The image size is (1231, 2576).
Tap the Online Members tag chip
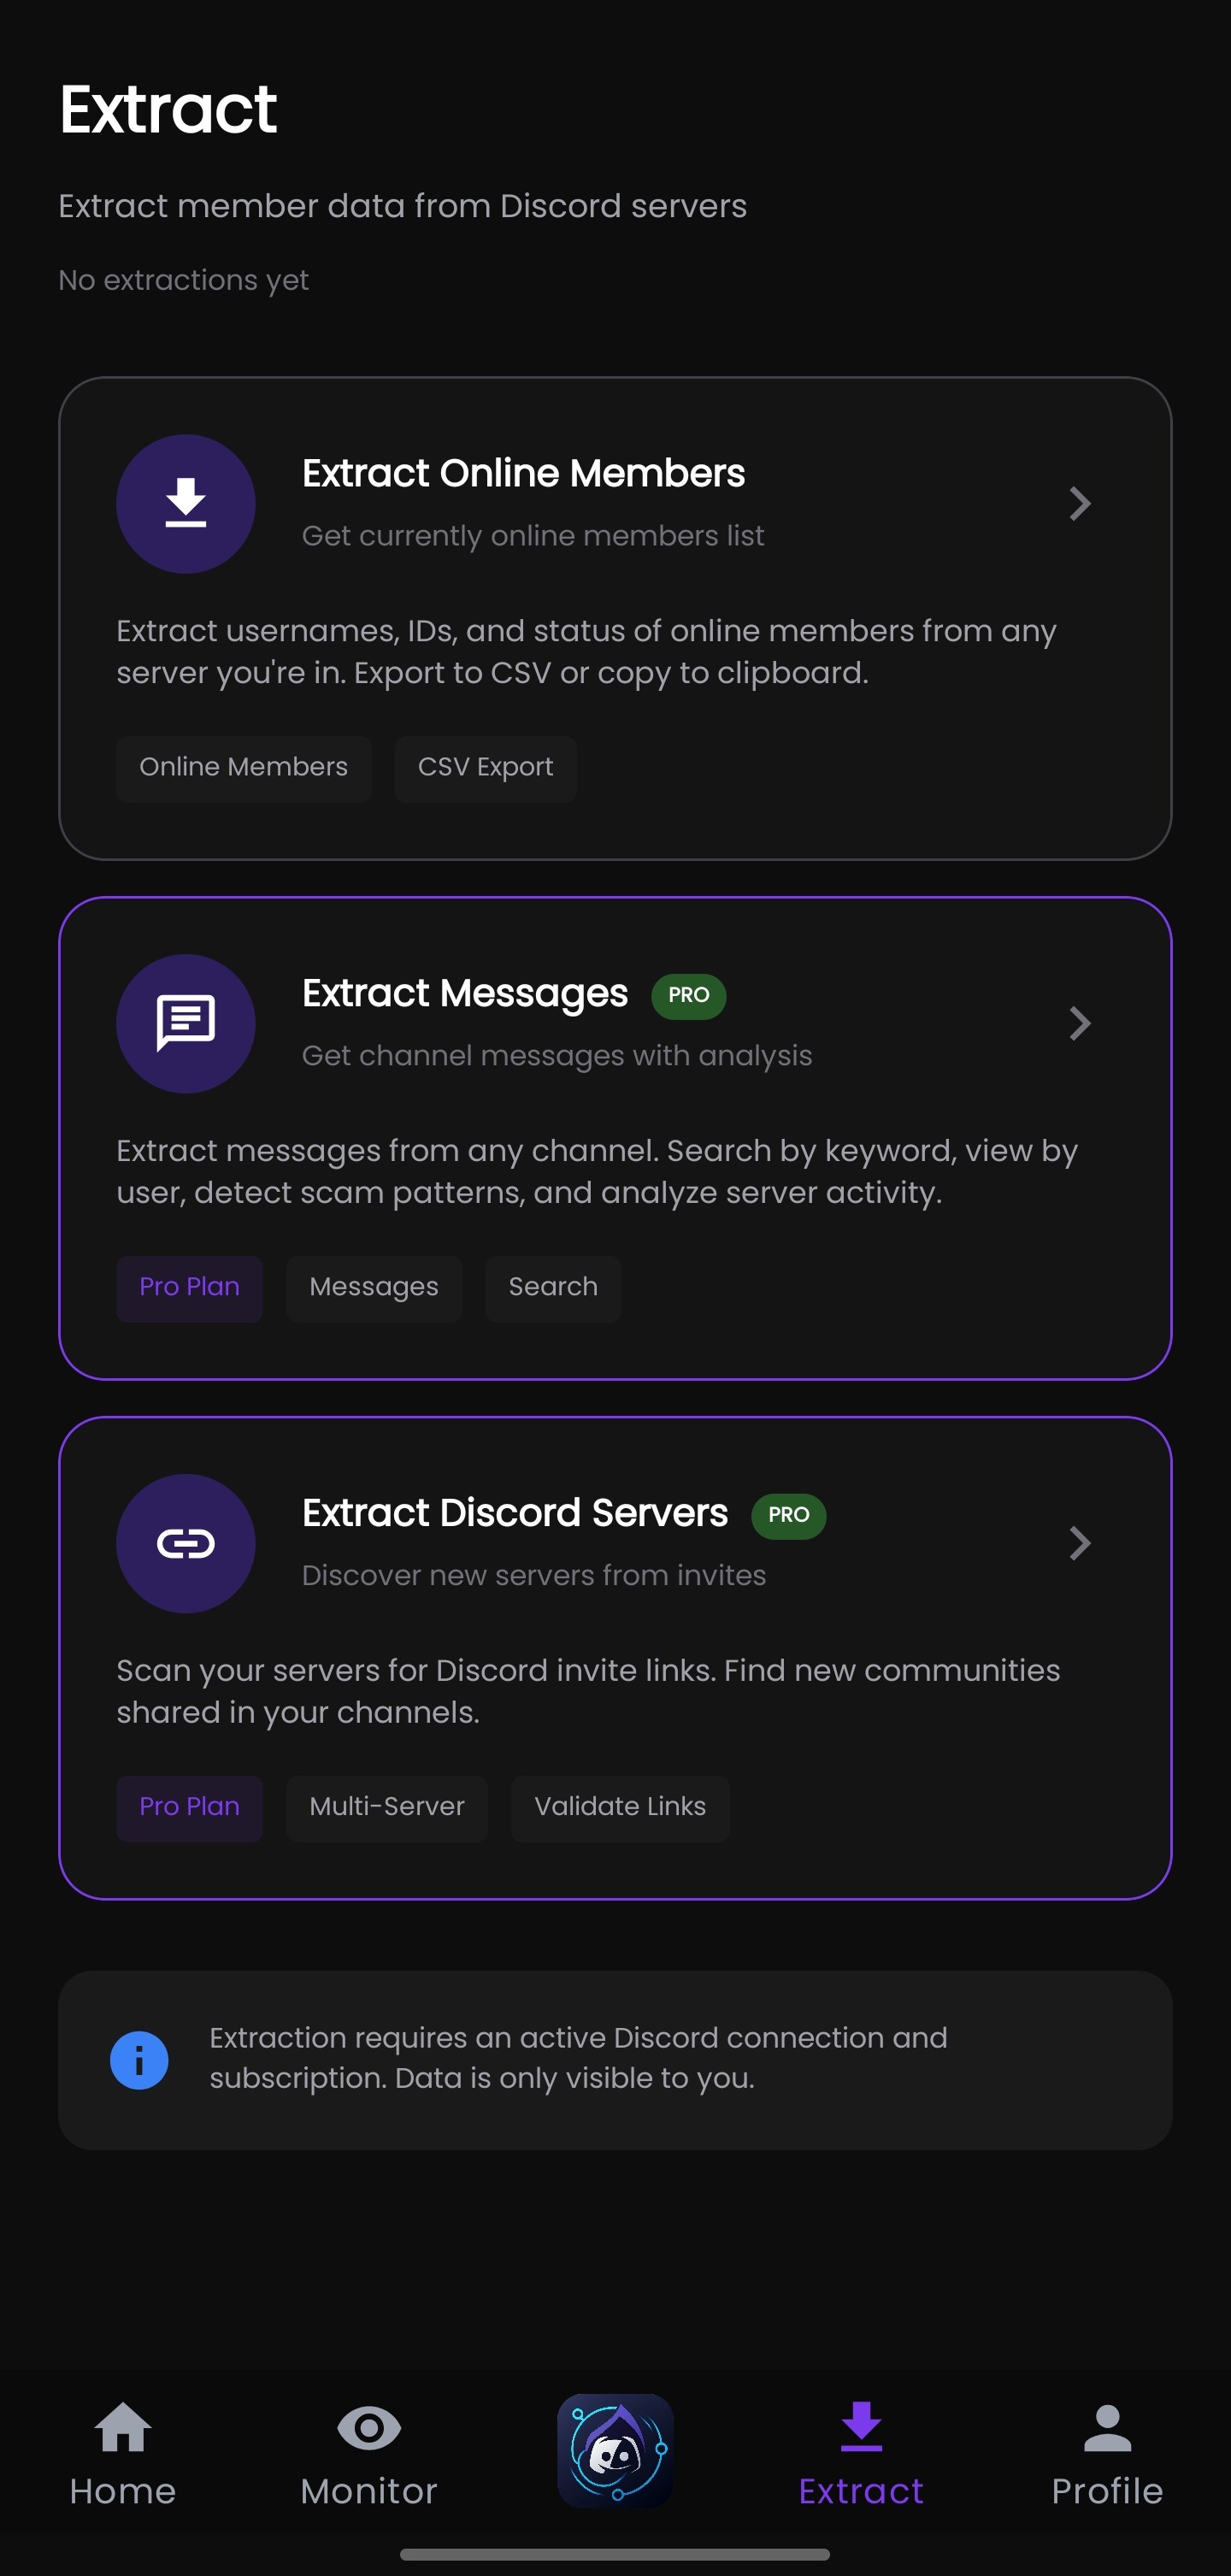point(243,767)
